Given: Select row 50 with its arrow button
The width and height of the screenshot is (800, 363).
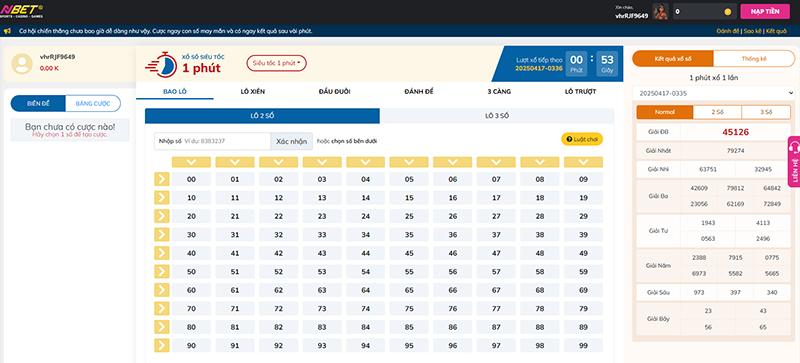Looking at the screenshot, I should click(x=161, y=272).
